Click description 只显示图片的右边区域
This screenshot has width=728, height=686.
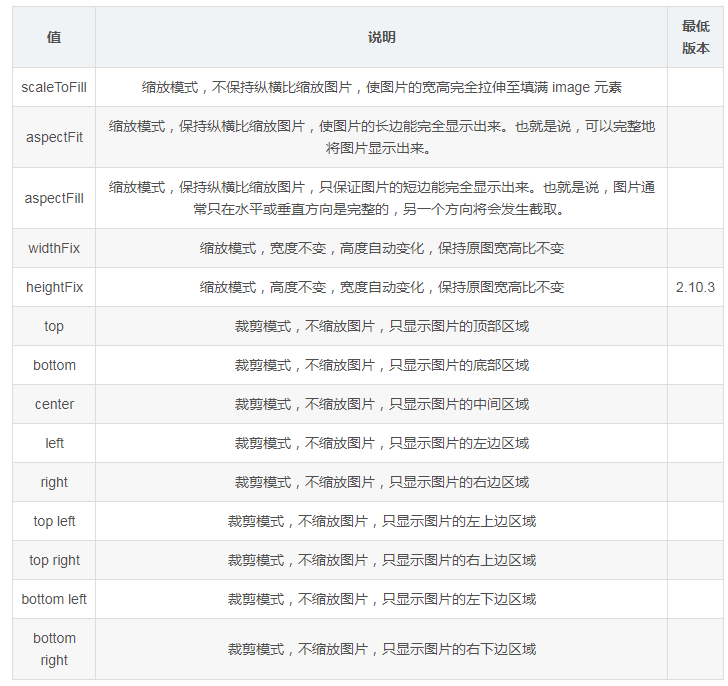tap(382, 482)
